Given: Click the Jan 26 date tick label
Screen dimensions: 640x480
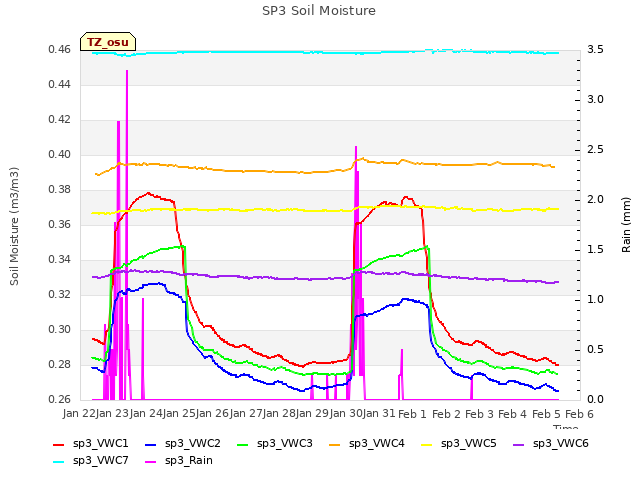Looking at the screenshot, I should [213, 414].
